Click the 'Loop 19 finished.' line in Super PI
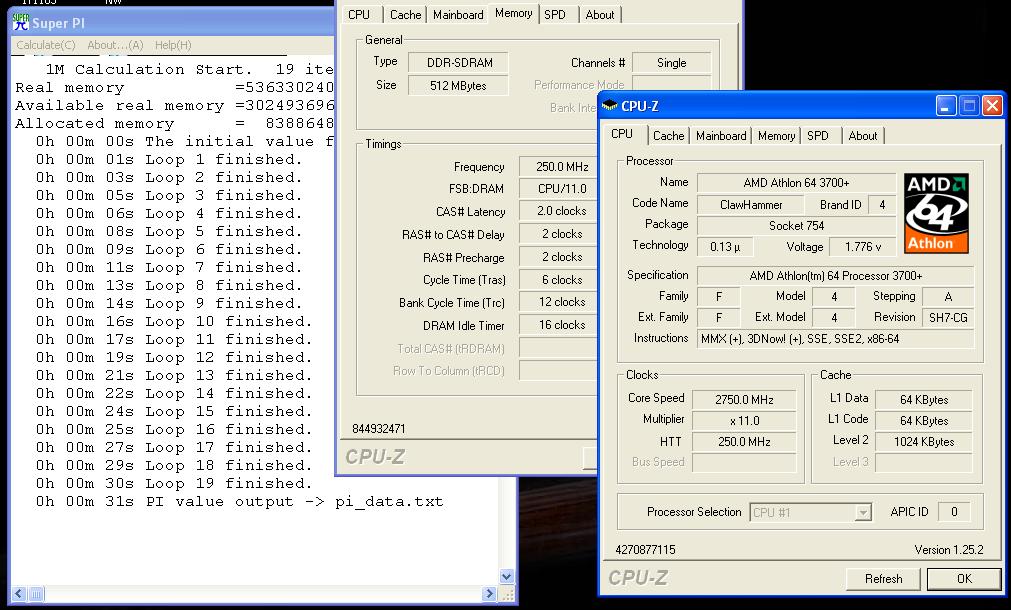Image resolution: width=1011 pixels, height=610 pixels. click(174, 484)
